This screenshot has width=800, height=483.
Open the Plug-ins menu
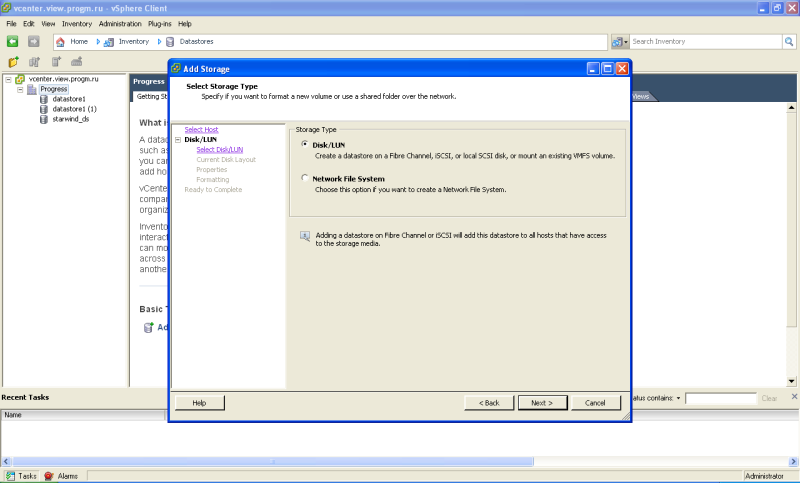pyautogui.click(x=160, y=24)
